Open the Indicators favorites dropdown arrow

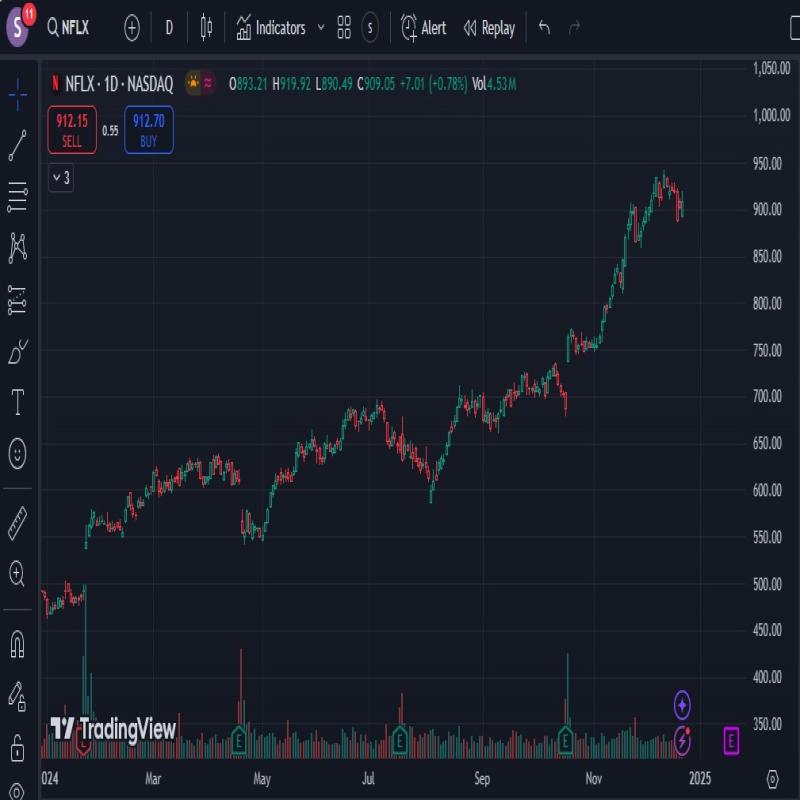pyautogui.click(x=321, y=28)
